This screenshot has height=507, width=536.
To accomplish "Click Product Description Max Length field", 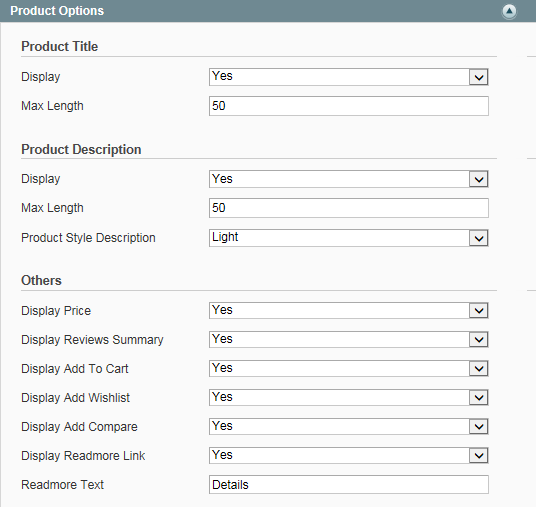I will (x=349, y=208).
